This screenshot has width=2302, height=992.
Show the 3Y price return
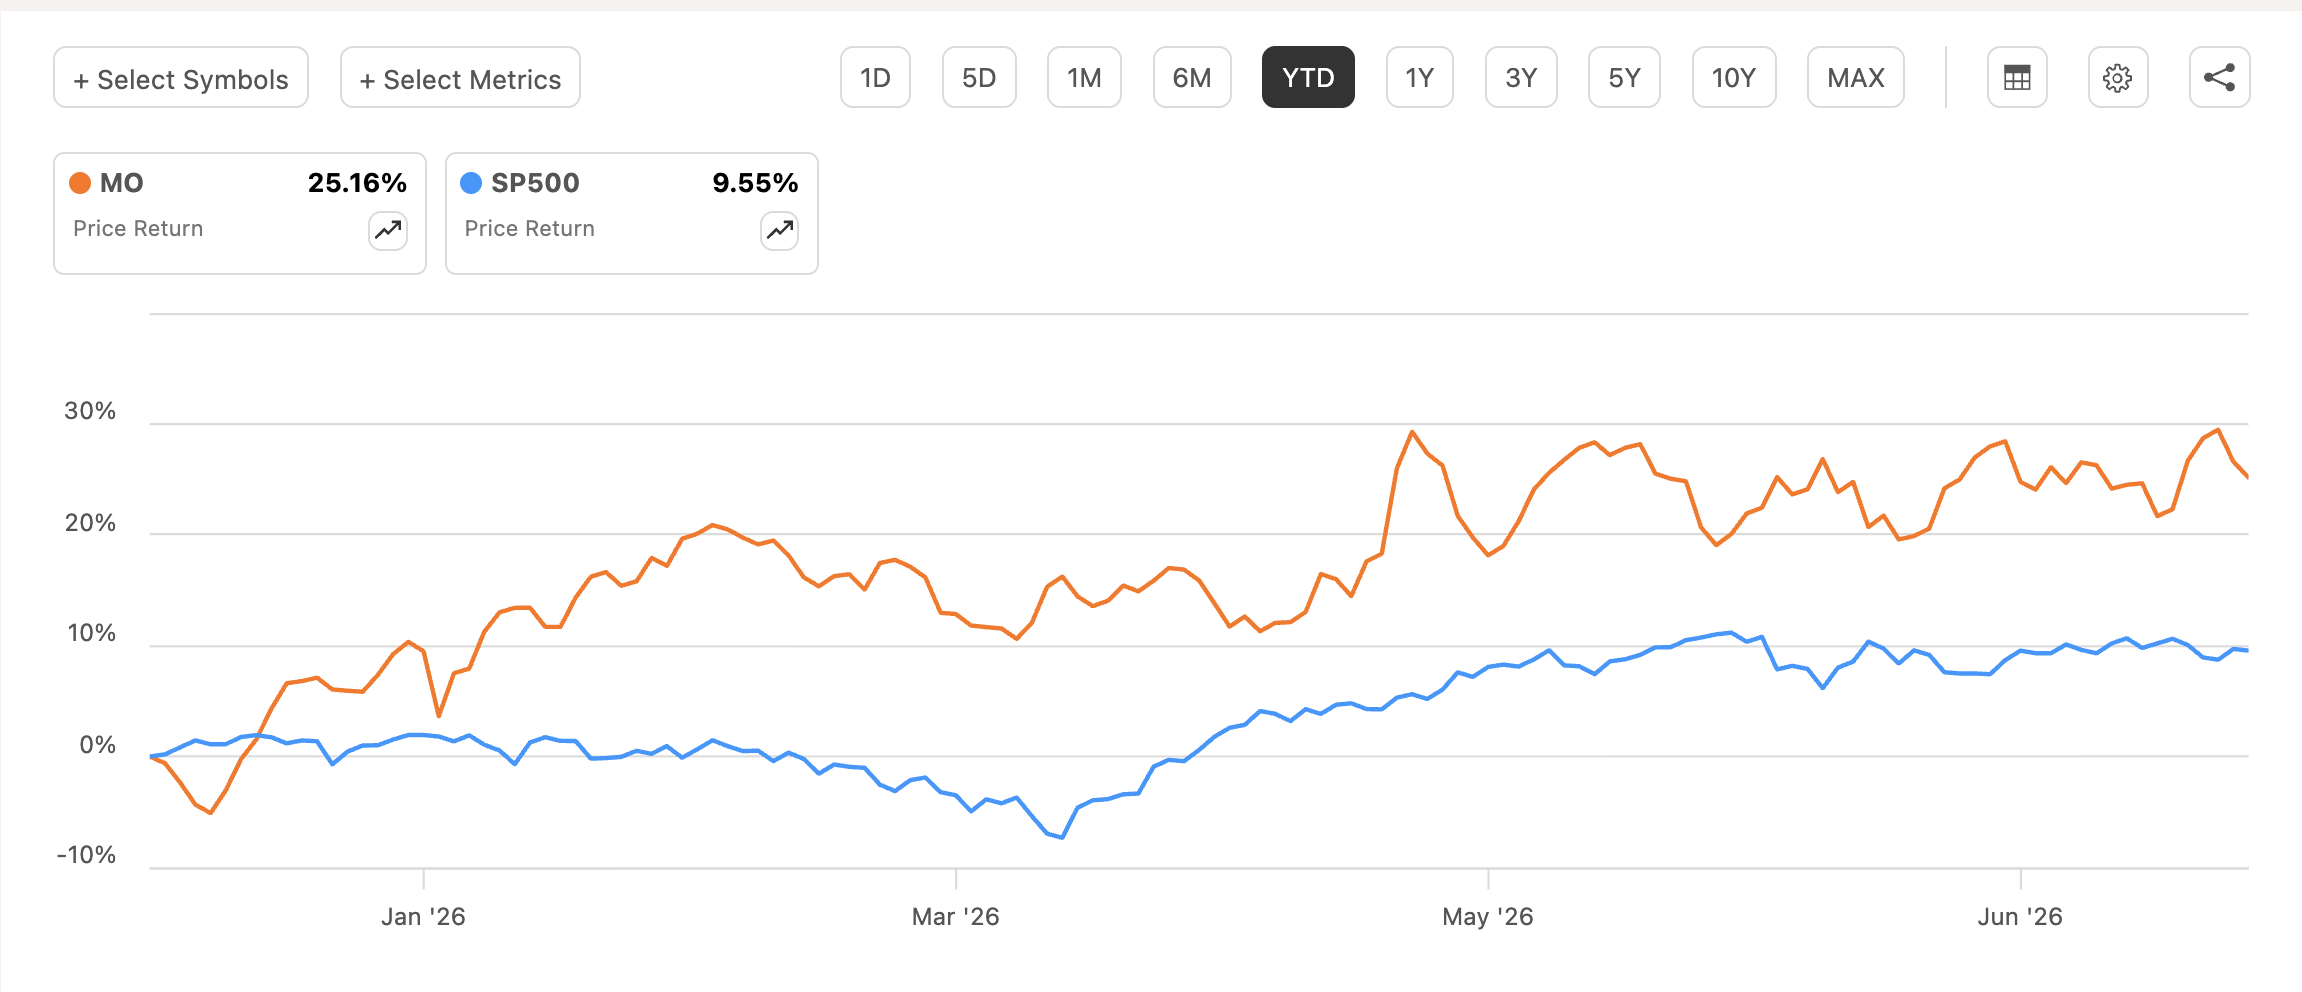click(1521, 77)
